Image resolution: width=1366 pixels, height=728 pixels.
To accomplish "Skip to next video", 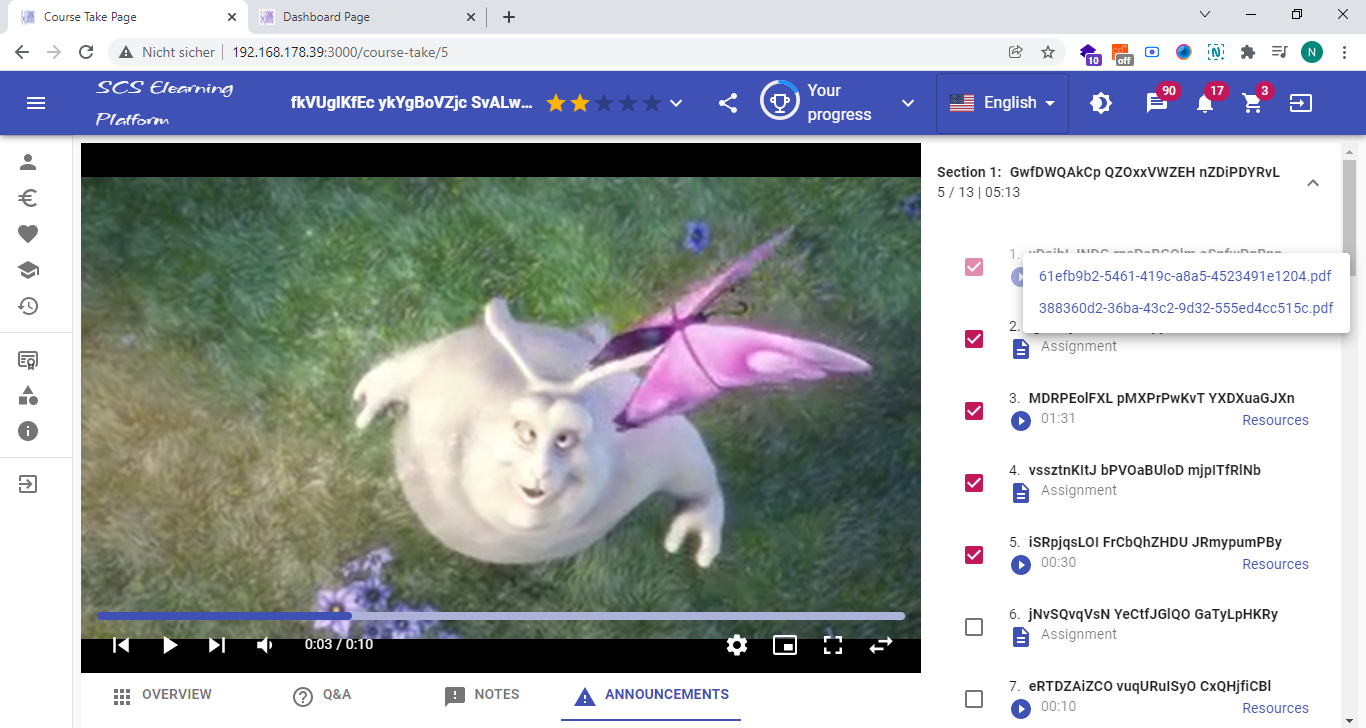I will pyautogui.click(x=217, y=645).
